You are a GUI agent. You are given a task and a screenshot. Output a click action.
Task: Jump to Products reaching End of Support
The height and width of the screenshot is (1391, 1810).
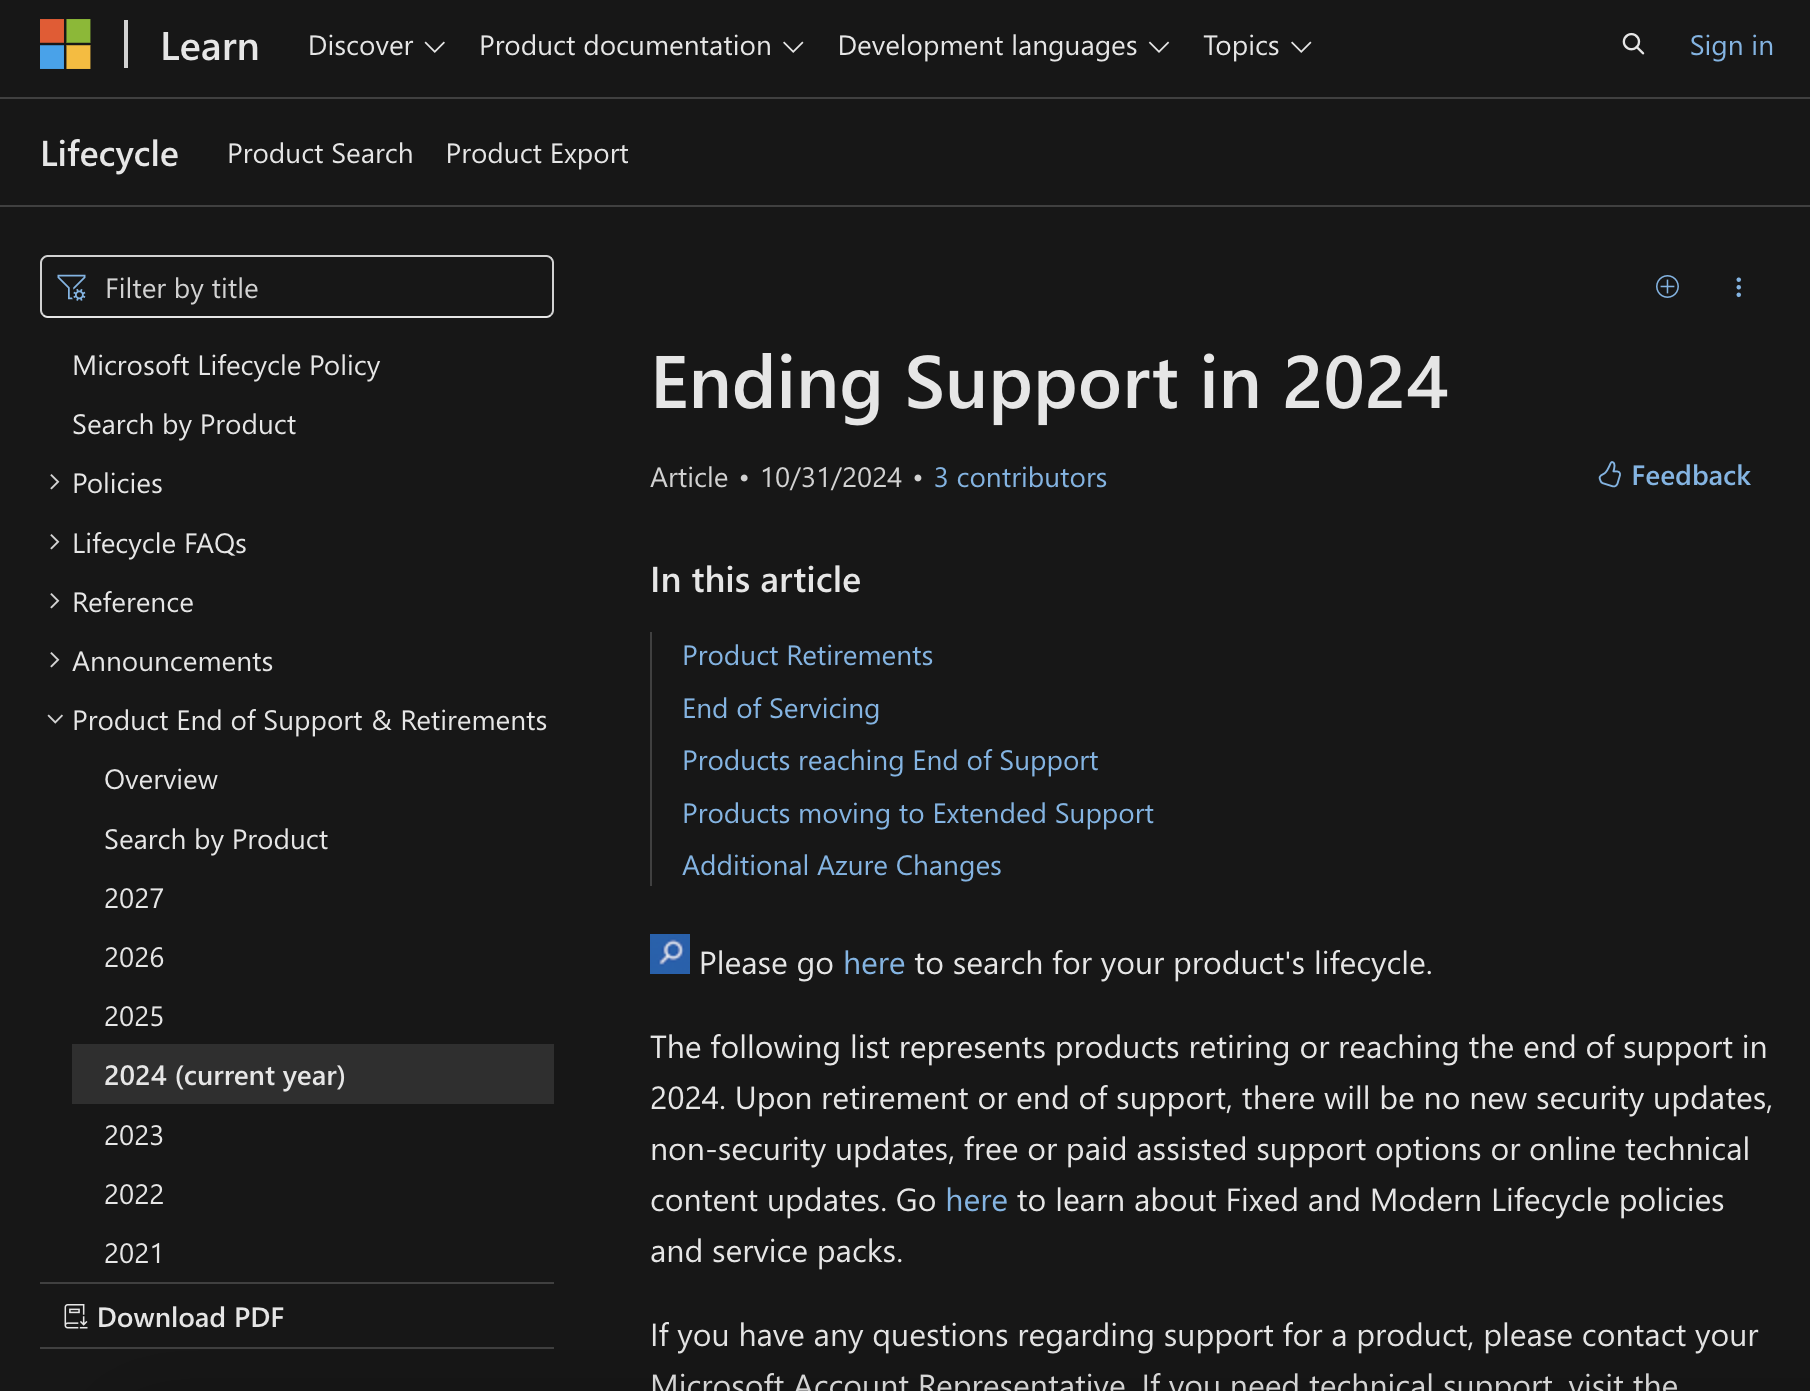pos(890,760)
